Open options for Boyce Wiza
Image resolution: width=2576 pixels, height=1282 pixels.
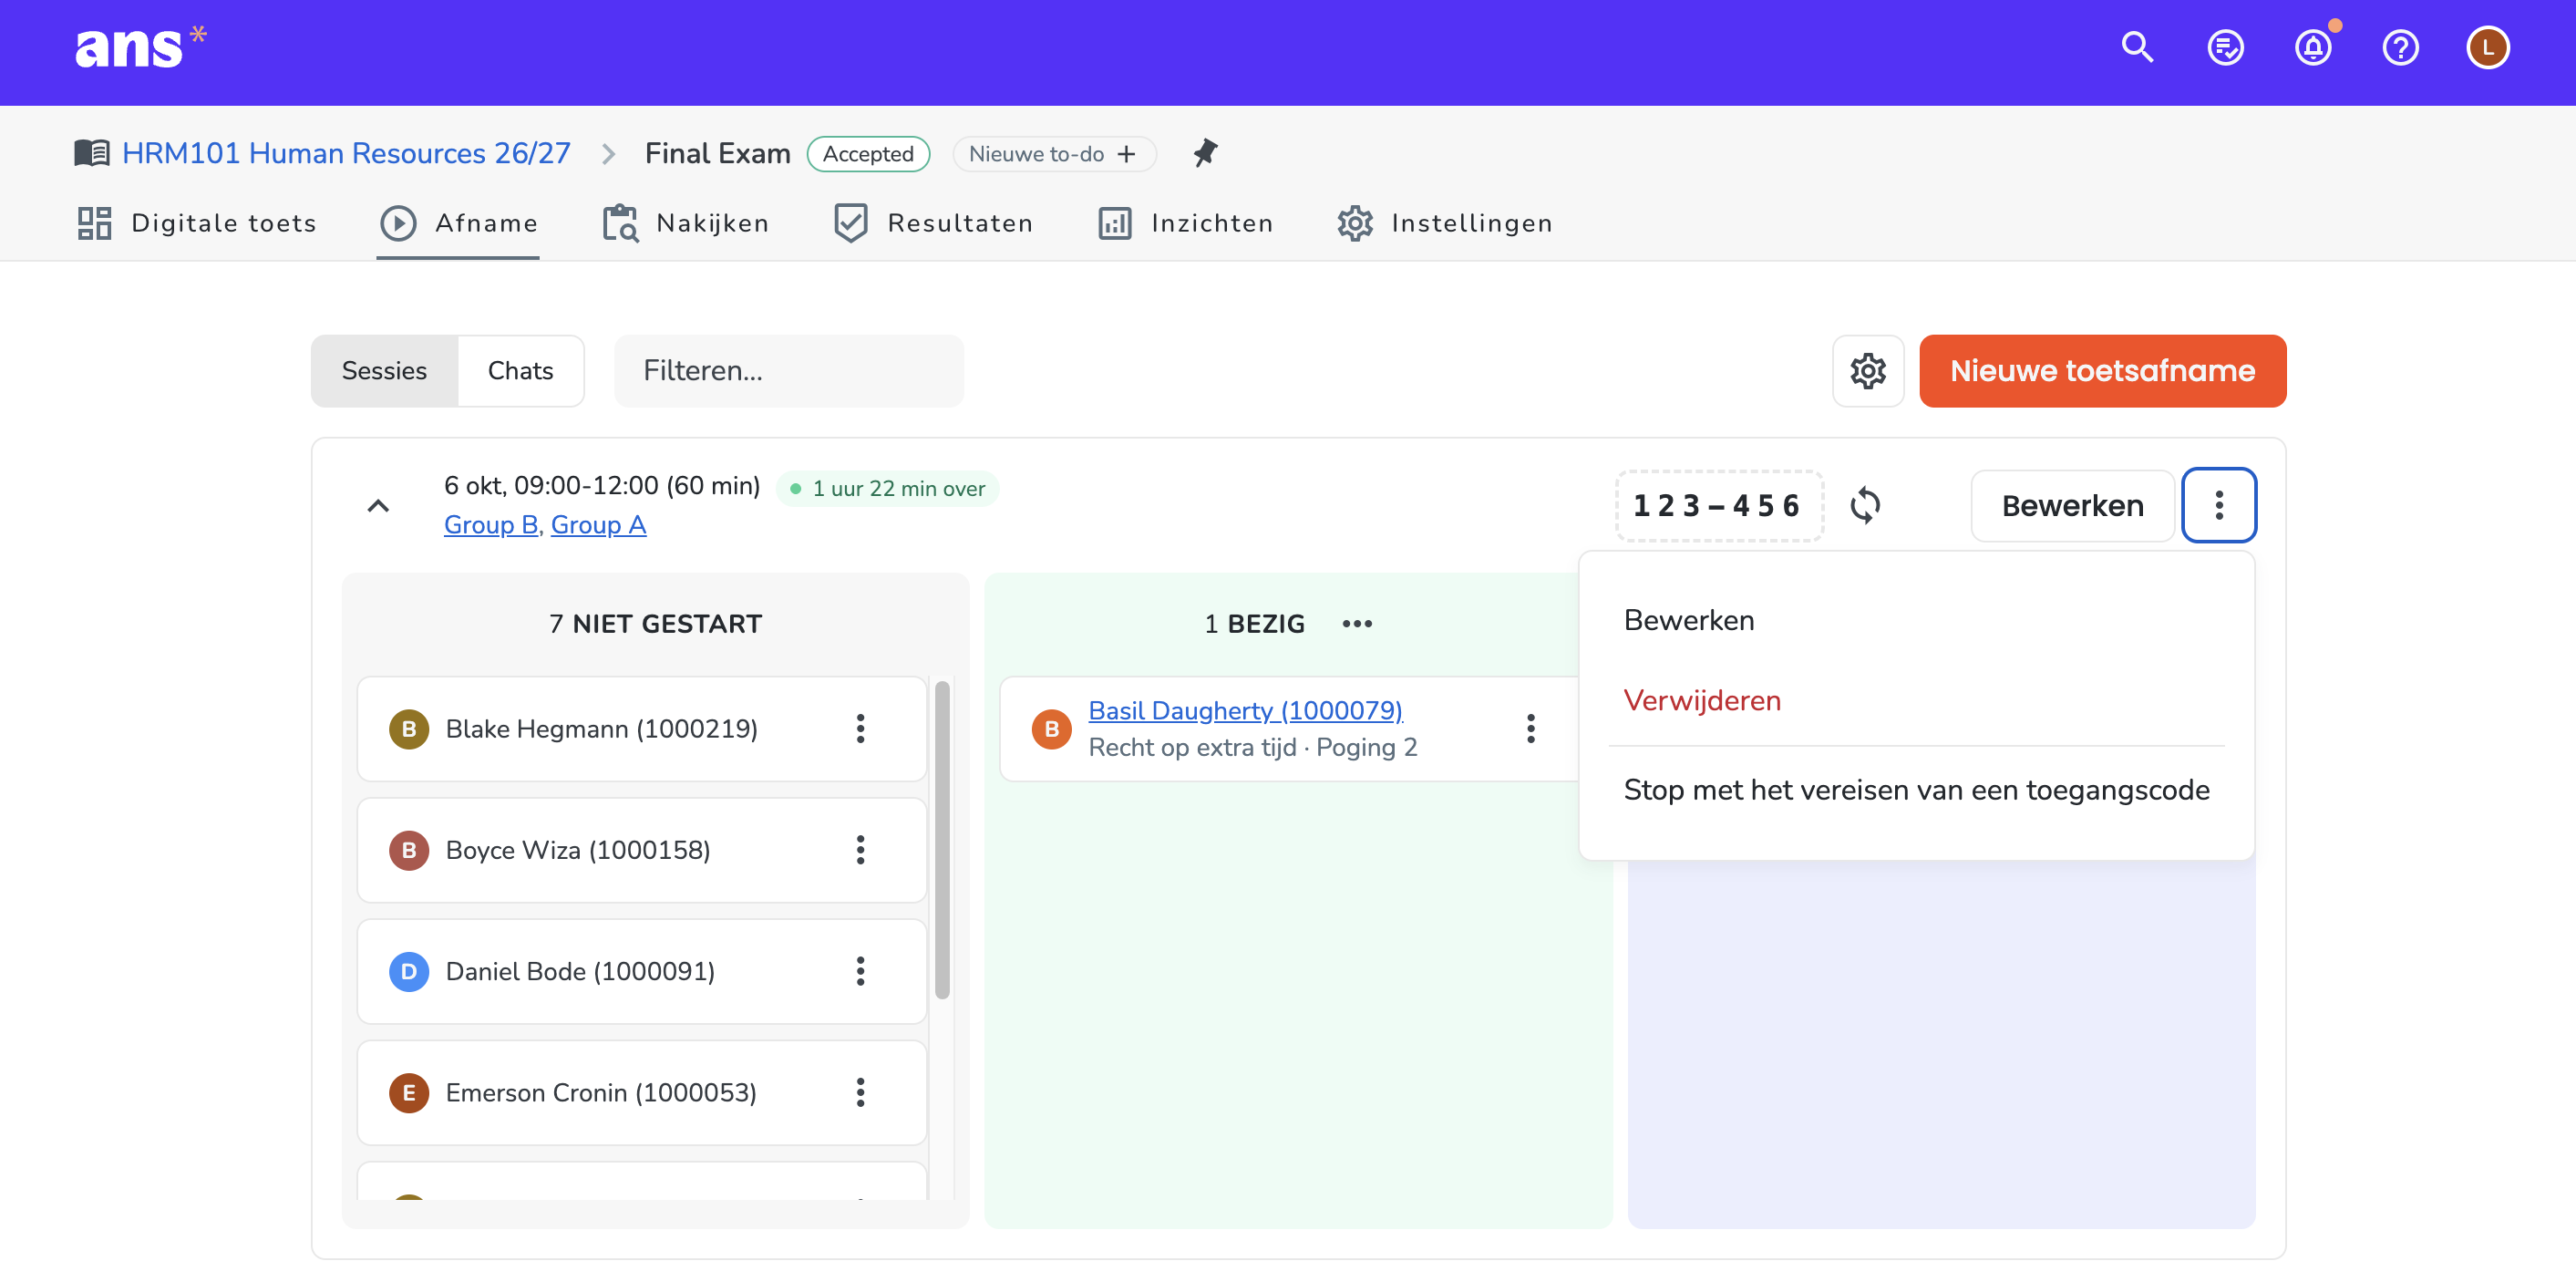pos(860,850)
